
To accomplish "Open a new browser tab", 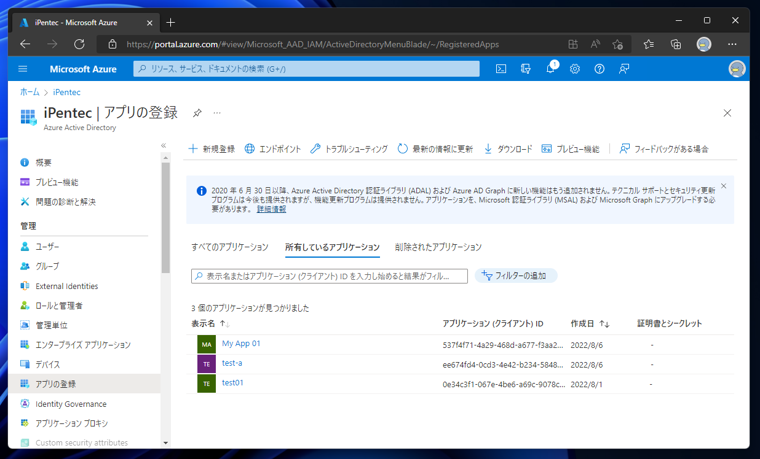I will point(171,22).
